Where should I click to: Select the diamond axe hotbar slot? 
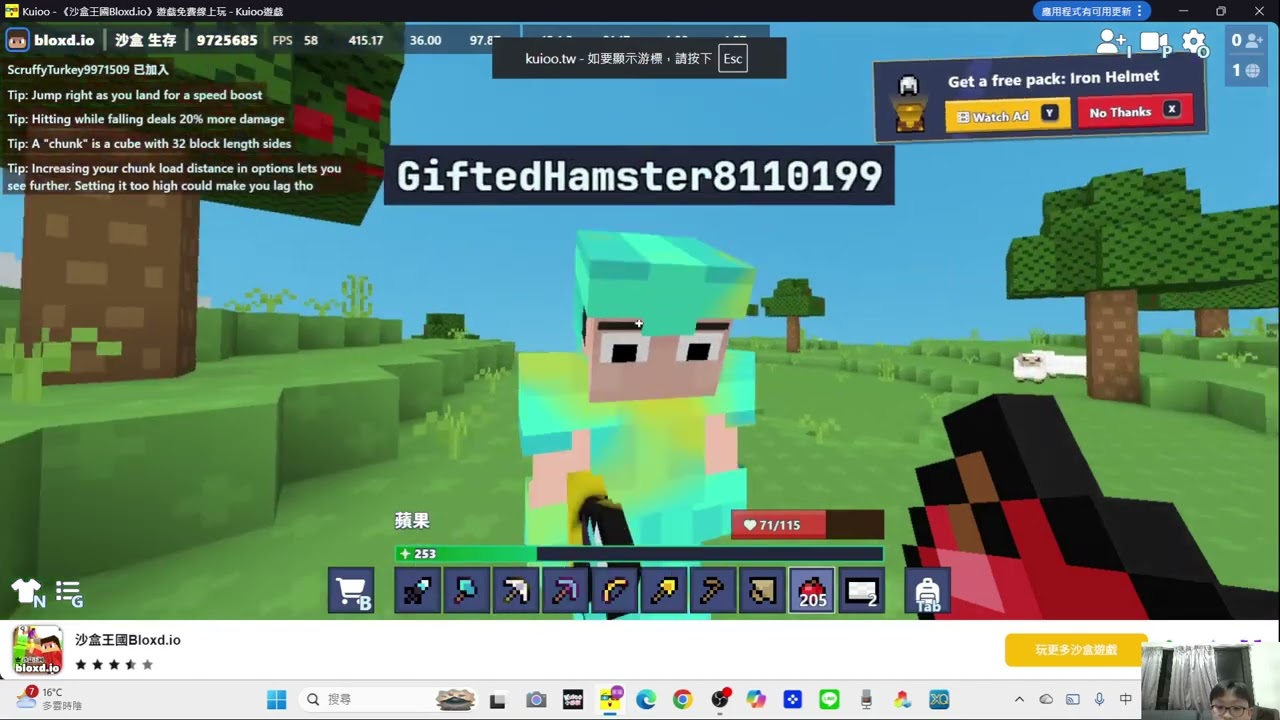pyautogui.click(x=466, y=591)
